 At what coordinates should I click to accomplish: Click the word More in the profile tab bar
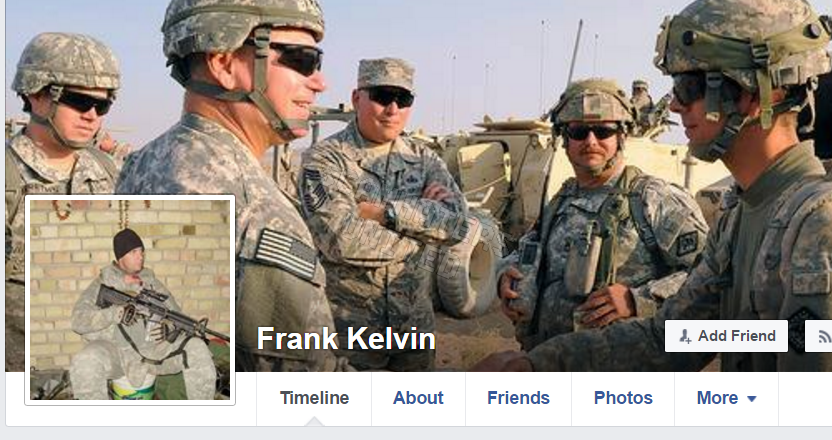(717, 398)
